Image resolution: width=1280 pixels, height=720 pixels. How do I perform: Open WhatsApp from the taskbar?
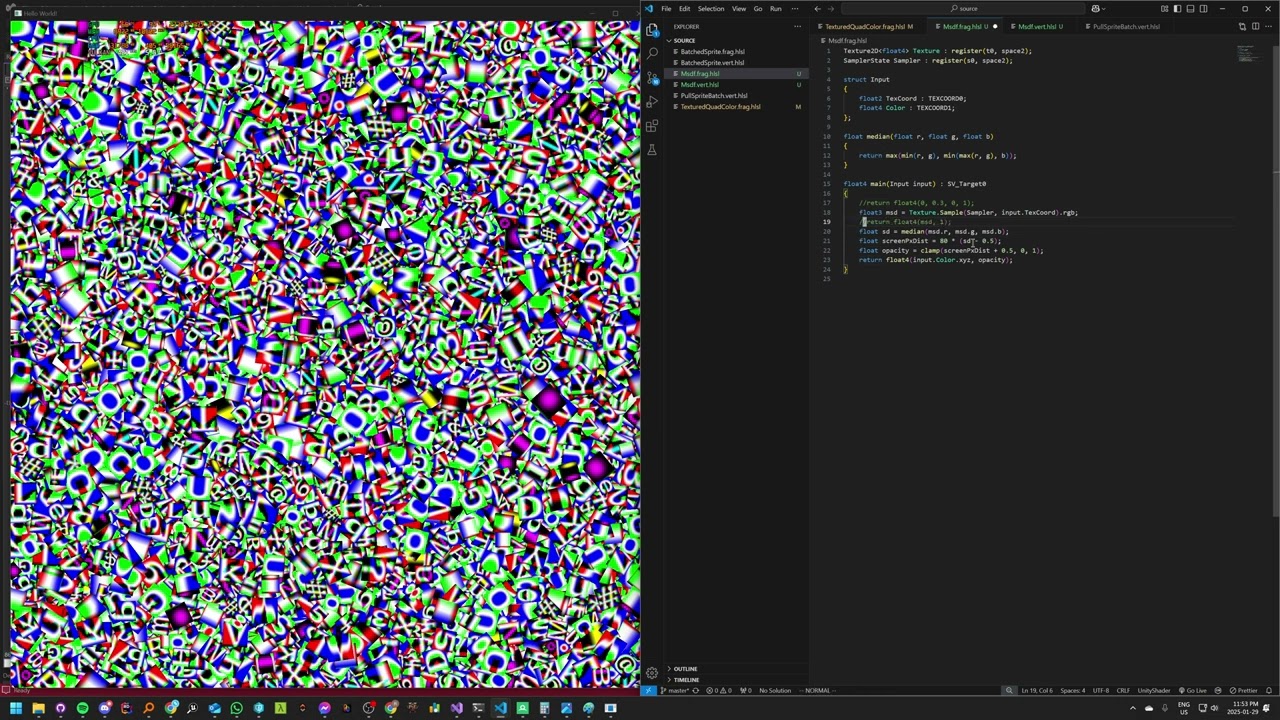[x=236, y=708]
